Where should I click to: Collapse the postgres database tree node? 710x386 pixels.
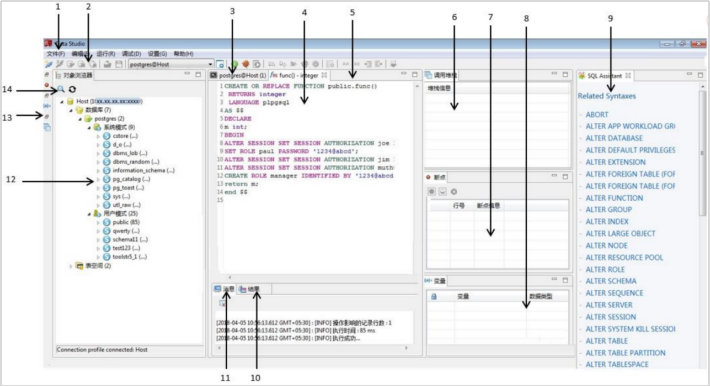tap(80, 119)
